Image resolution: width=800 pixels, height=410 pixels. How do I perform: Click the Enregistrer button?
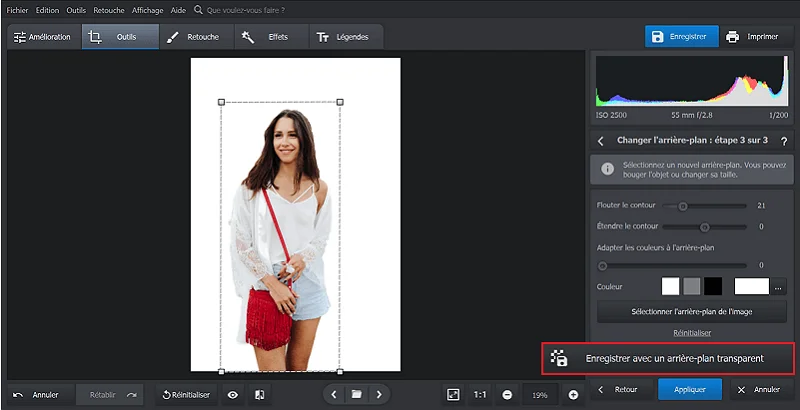[682, 37]
